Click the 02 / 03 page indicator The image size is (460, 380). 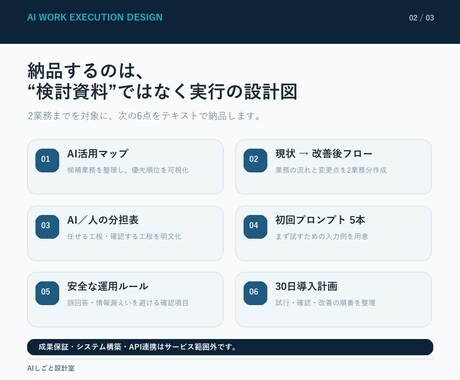pyautogui.click(x=421, y=18)
